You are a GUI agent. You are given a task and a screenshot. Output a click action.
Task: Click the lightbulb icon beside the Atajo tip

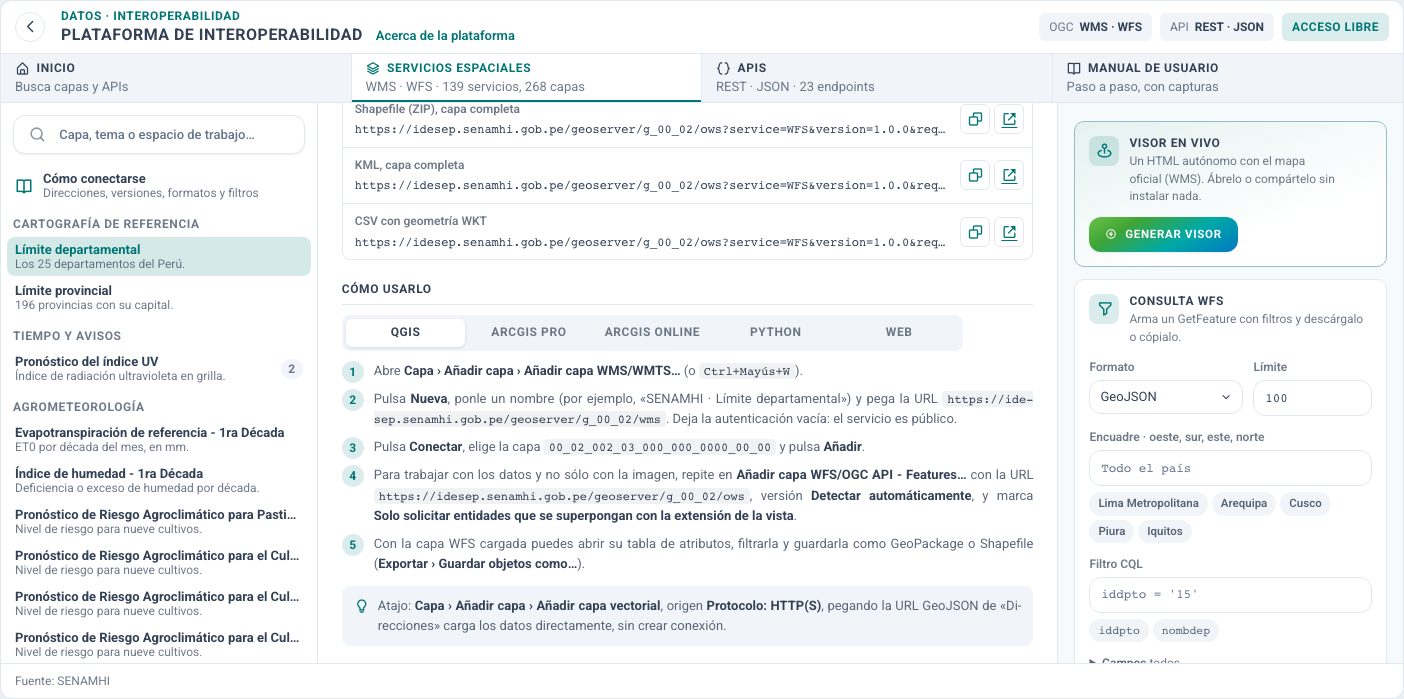(362, 606)
